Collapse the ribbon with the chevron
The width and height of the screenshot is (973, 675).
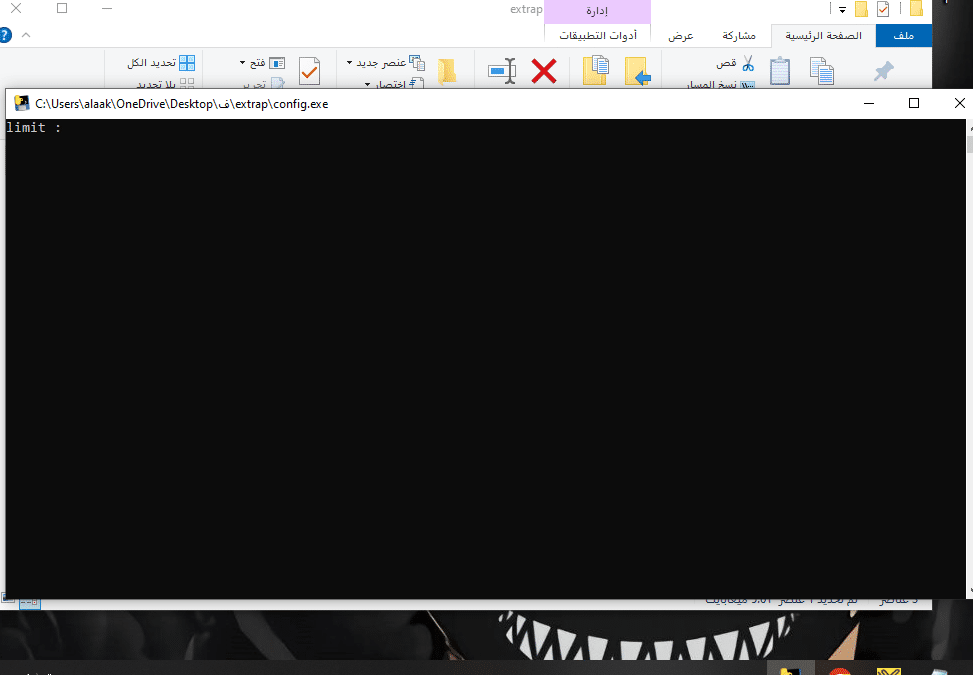tap(26, 35)
